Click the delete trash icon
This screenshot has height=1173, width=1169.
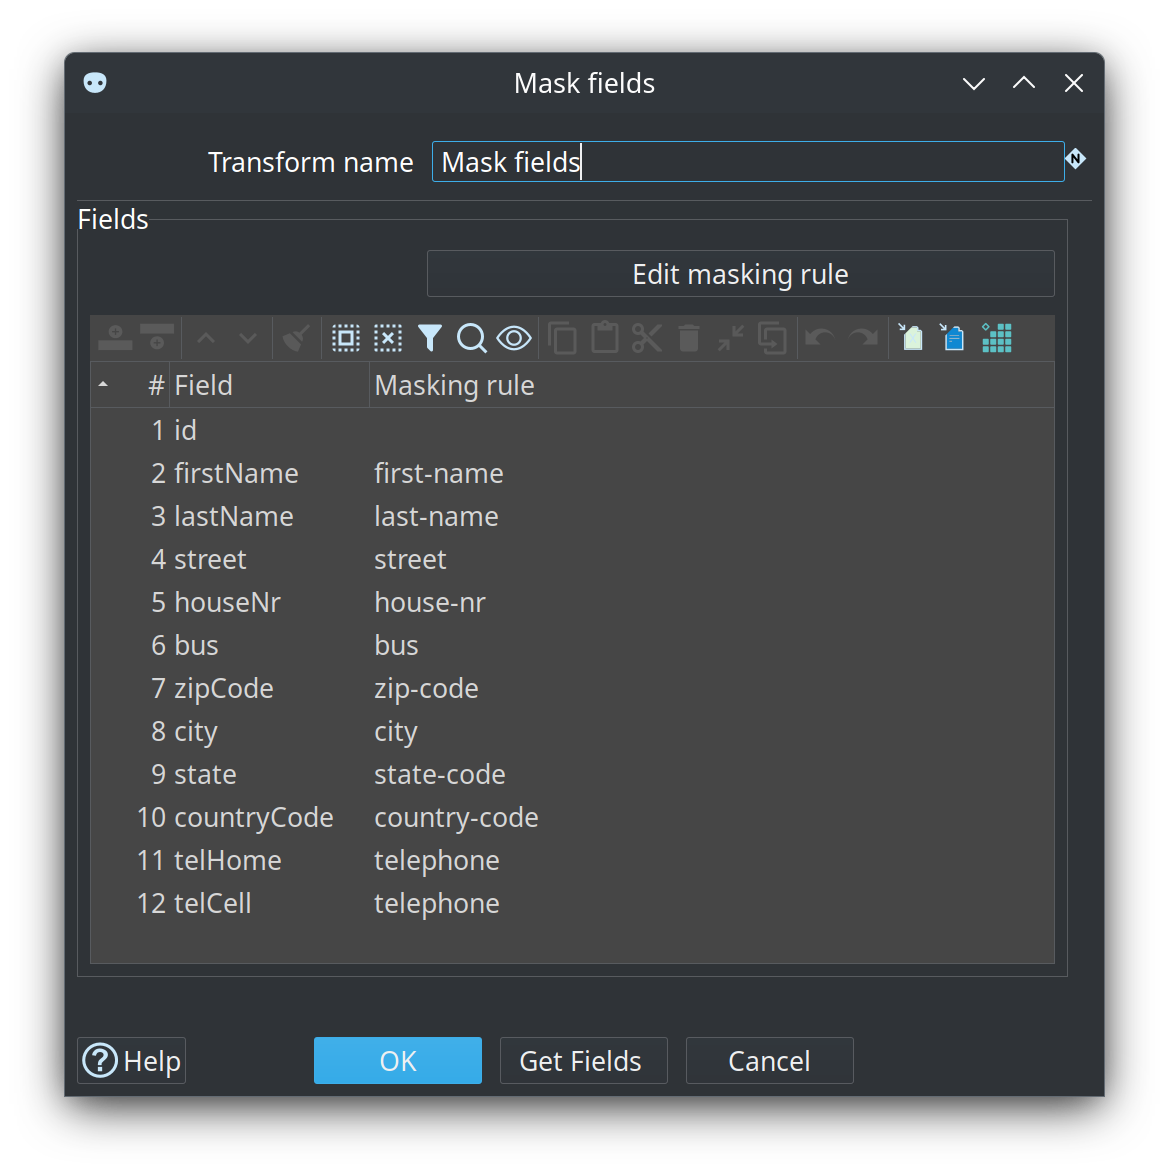tap(688, 338)
